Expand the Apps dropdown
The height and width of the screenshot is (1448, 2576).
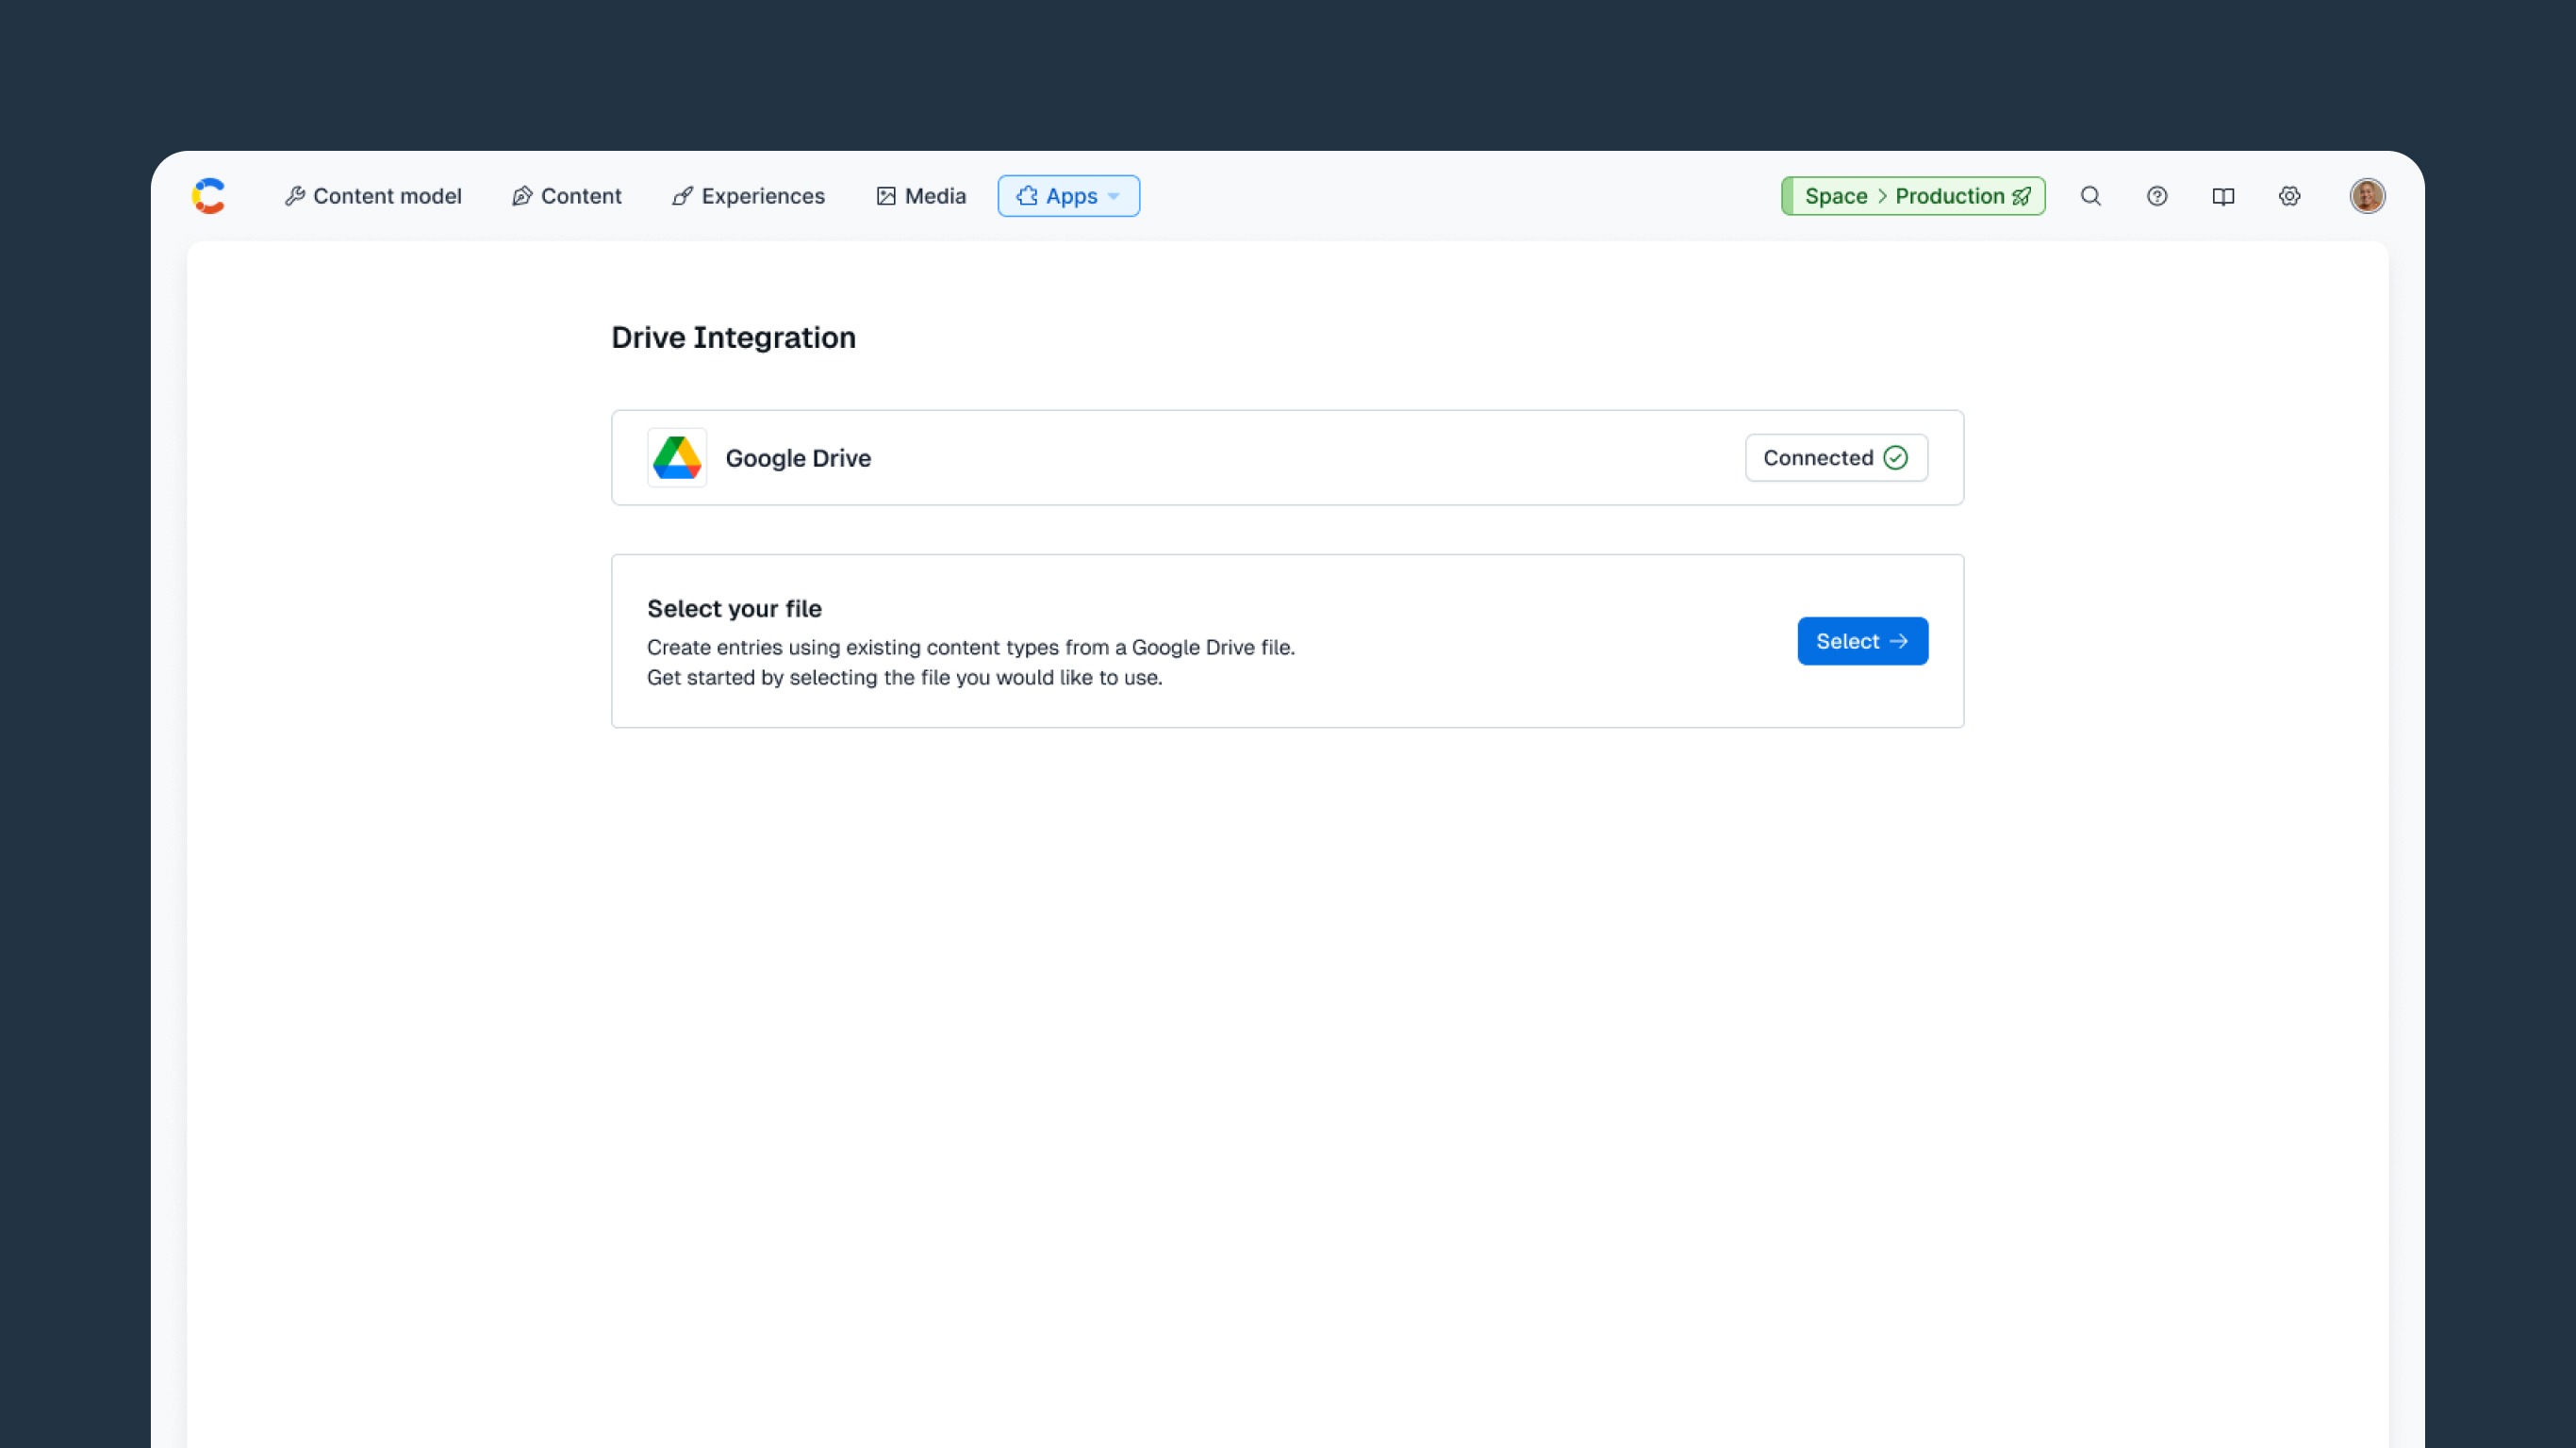[x=1068, y=195]
